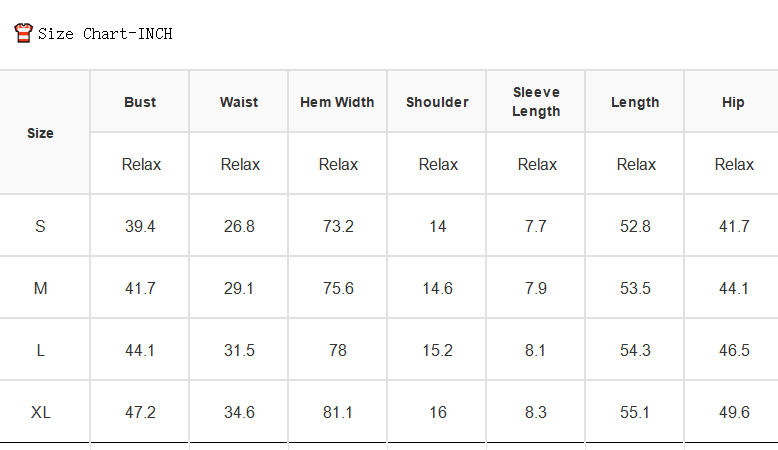Click the hem width value 78

338,350
